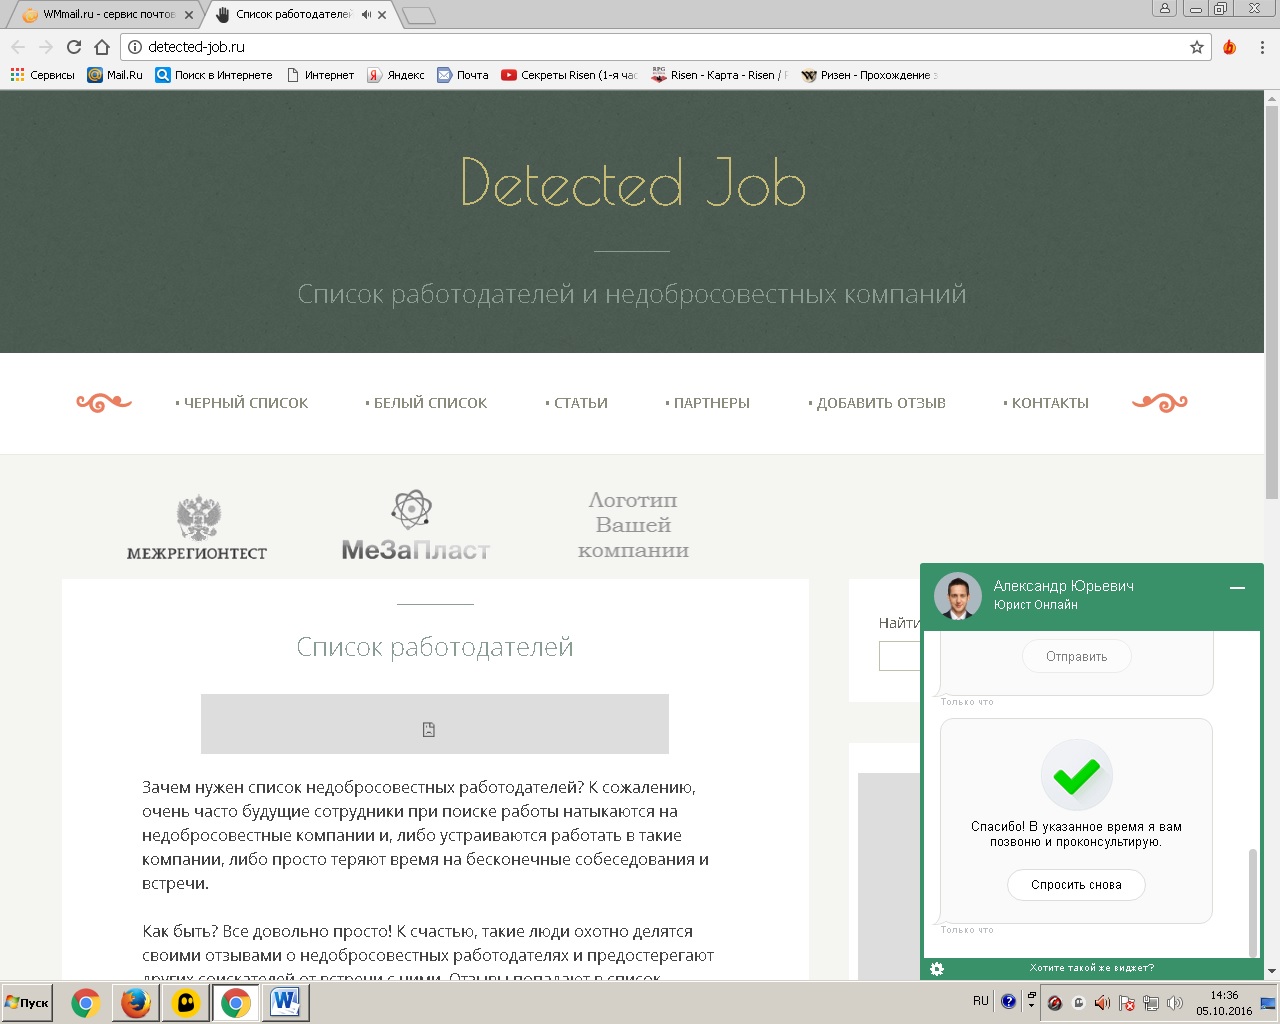Open first Chrome icon in taskbar
Screen dimensions: 1280x1024
pos(86,1003)
